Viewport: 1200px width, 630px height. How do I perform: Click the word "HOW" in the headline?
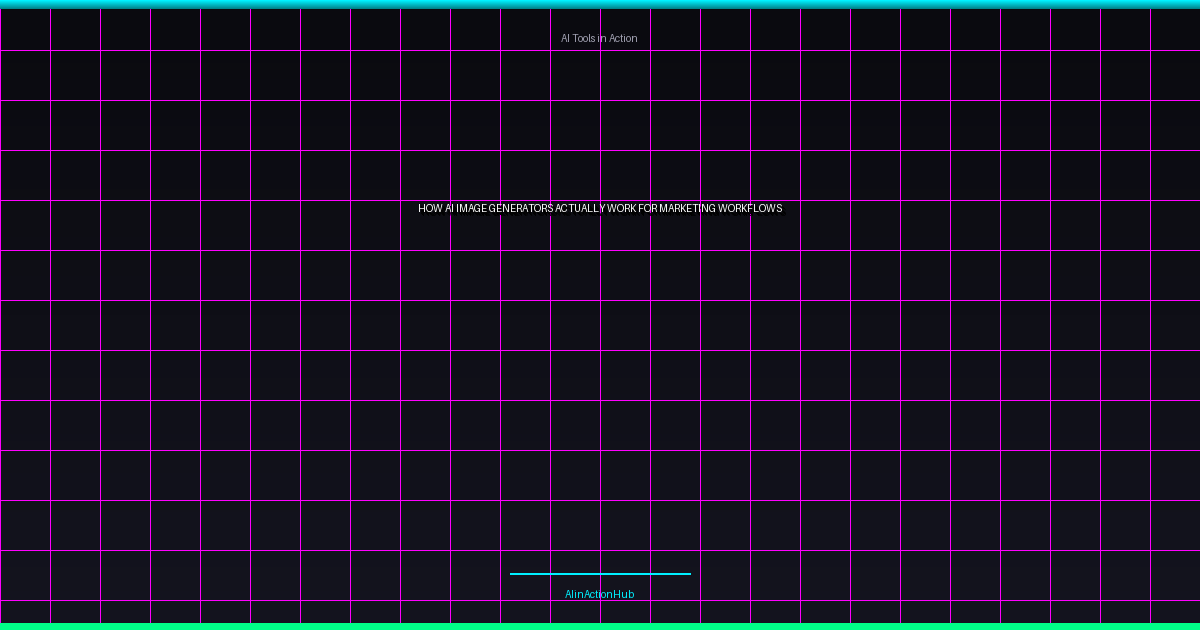click(x=430, y=209)
